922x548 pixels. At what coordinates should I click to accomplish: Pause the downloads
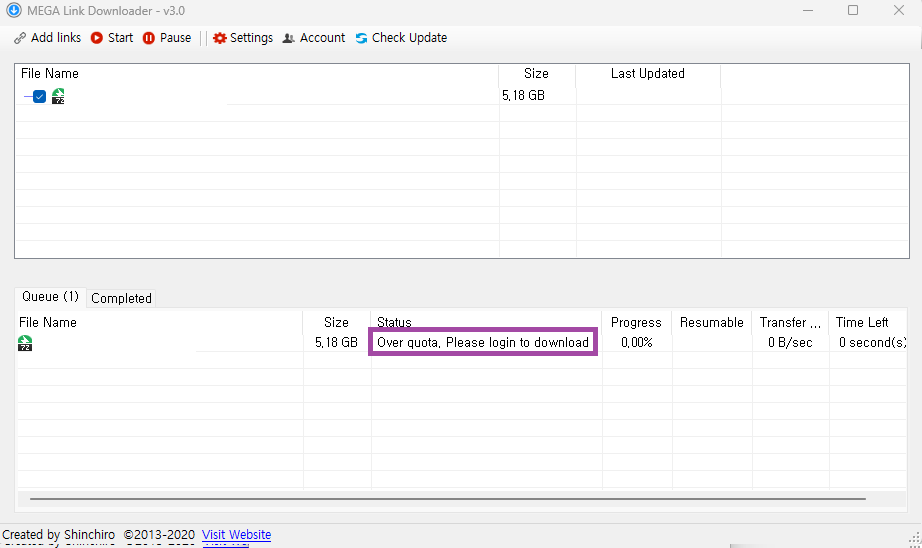pyautogui.click(x=167, y=38)
